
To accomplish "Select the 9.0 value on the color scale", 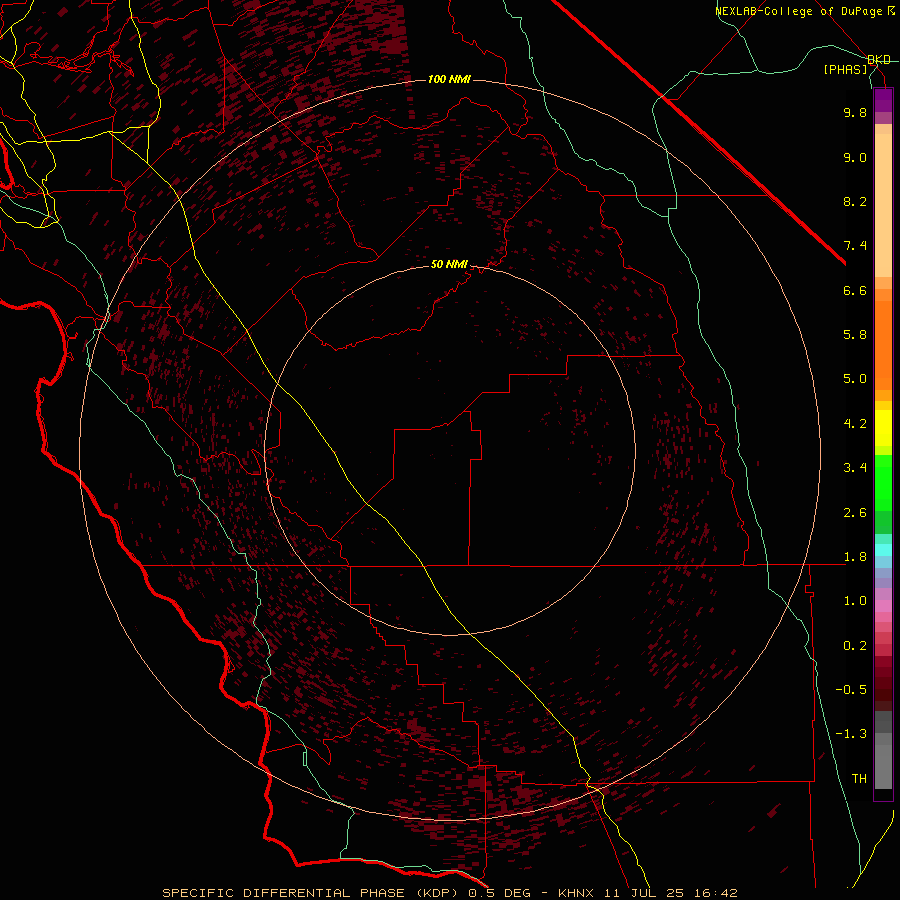I will [855, 157].
